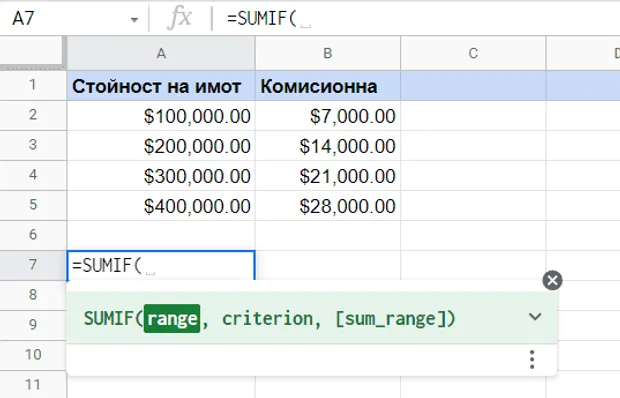Select the row 8 header
This screenshot has height=398, width=620.
pos(33,295)
